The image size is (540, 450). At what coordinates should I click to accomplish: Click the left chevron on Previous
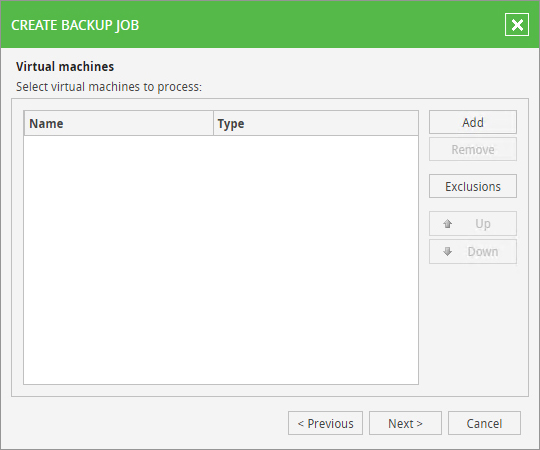pyautogui.click(x=301, y=423)
